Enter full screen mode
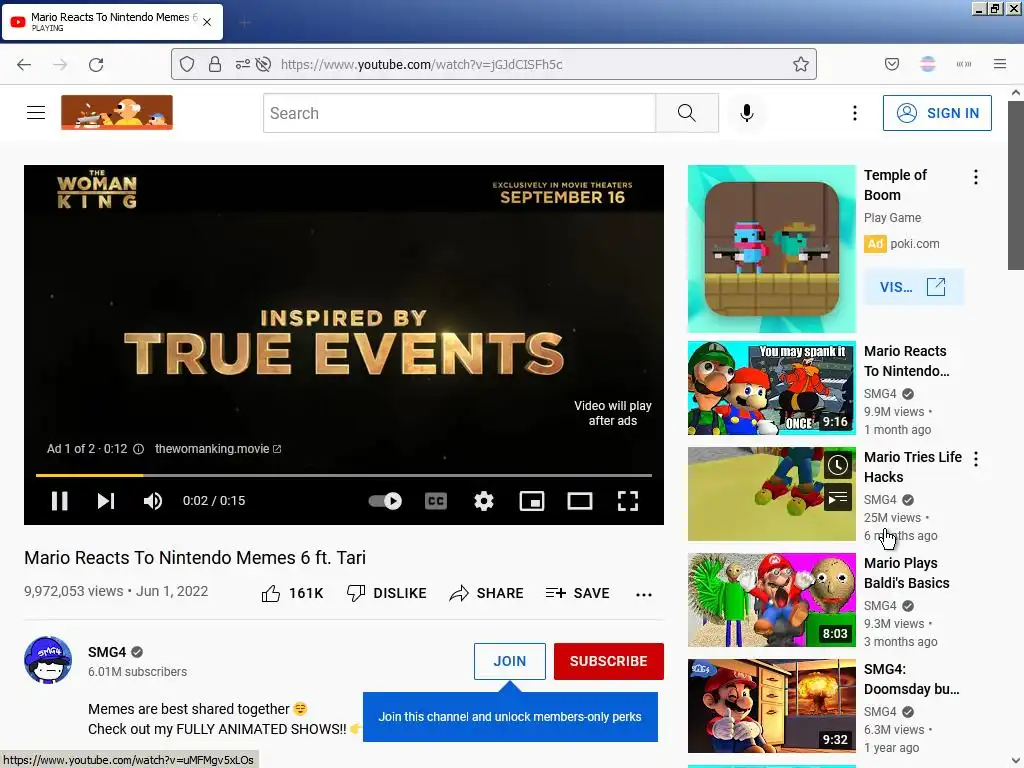 tap(628, 501)
